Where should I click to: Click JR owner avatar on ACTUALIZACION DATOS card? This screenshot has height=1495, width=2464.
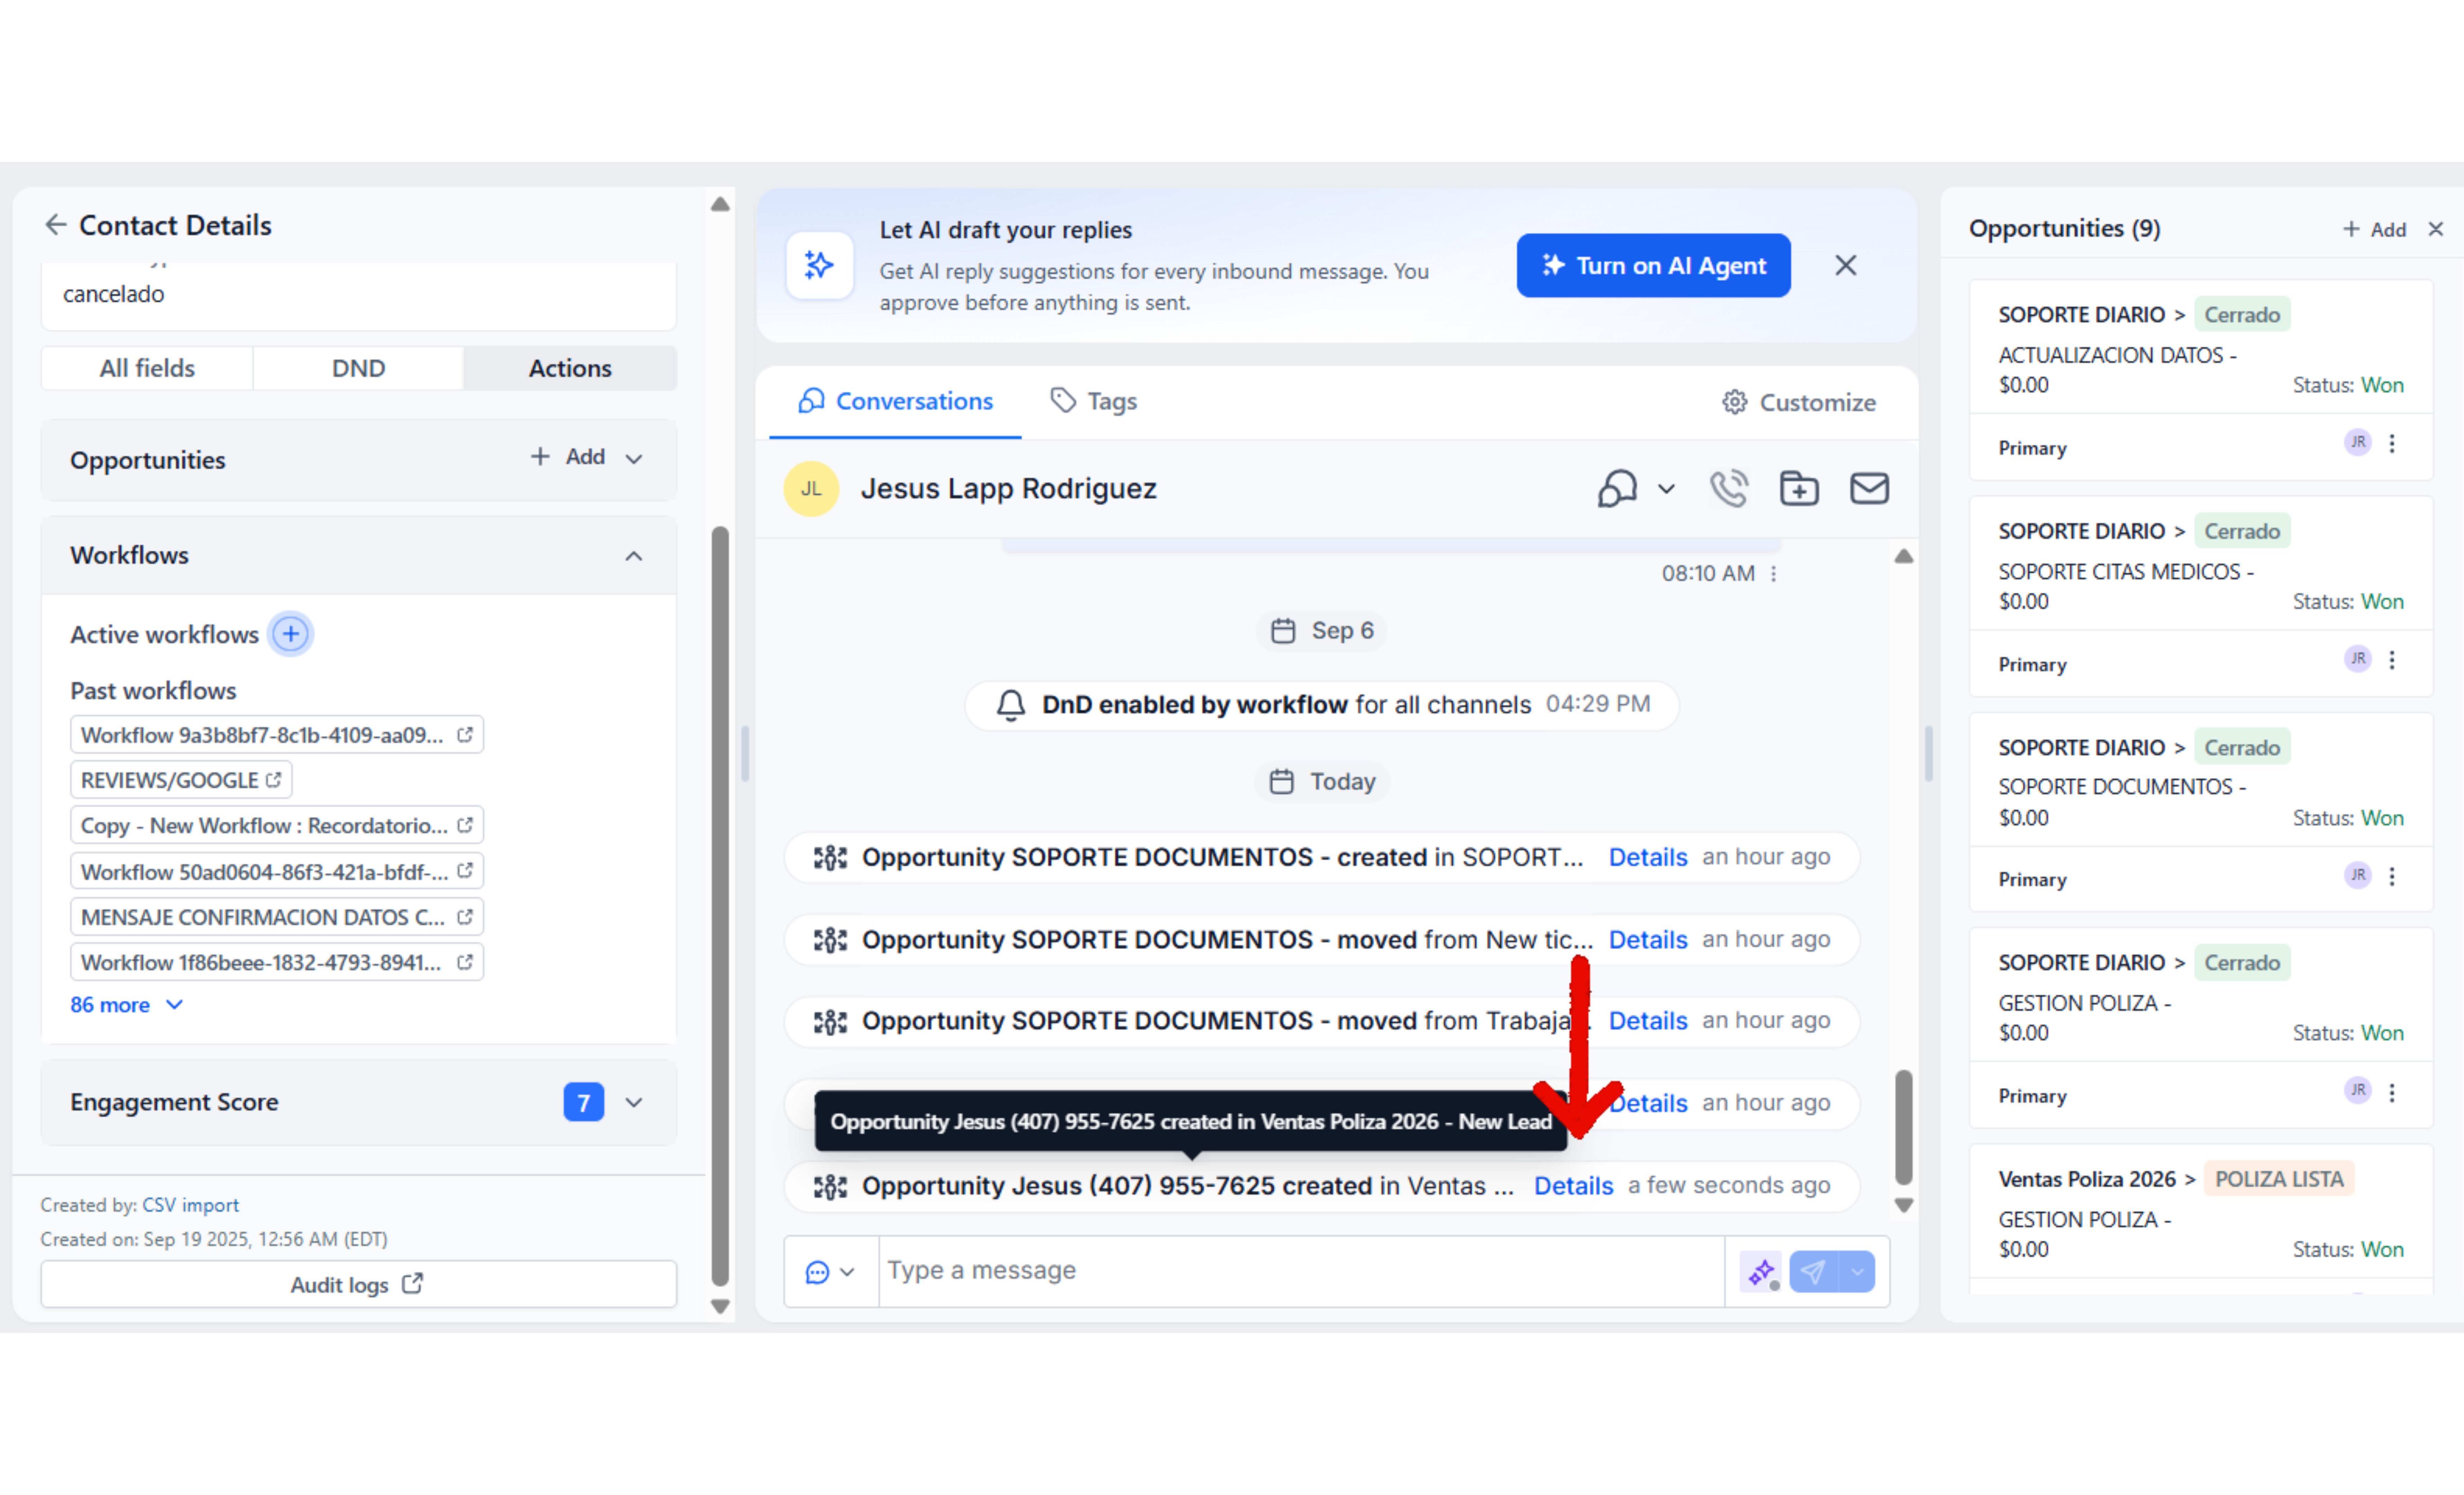coord(2358,442)
